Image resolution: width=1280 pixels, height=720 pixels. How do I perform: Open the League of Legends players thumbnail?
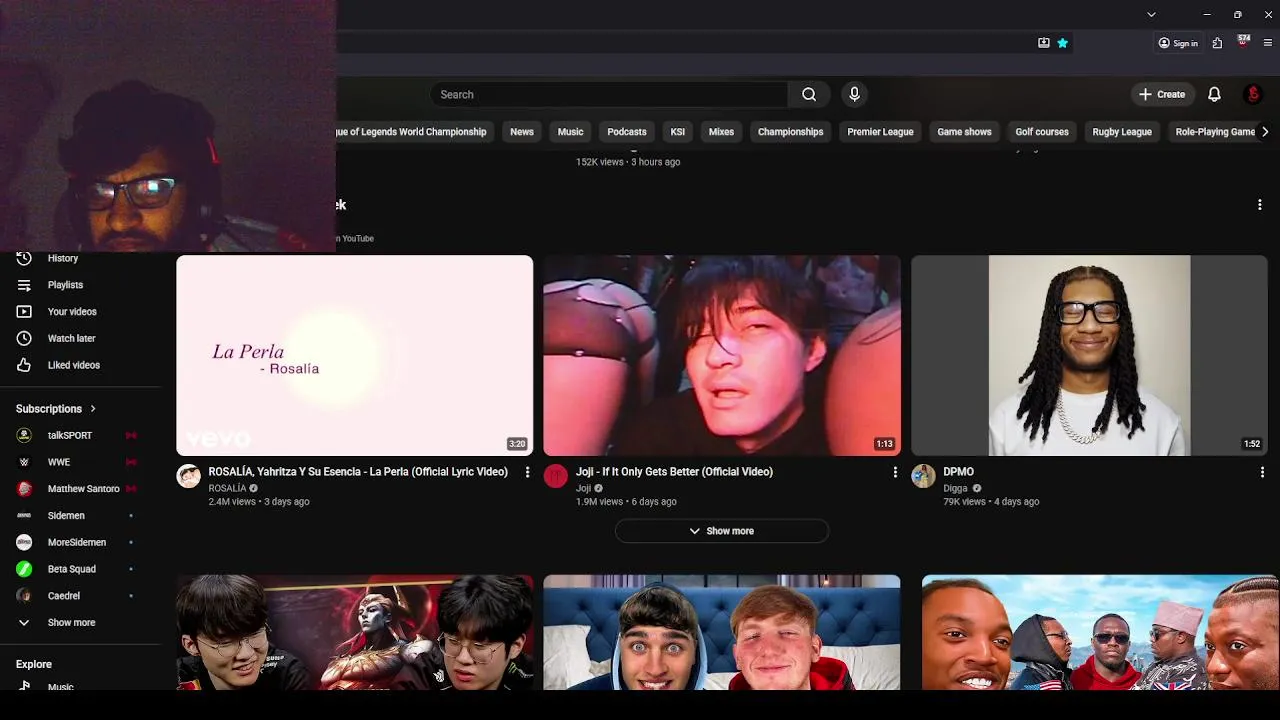pos(355,632)
